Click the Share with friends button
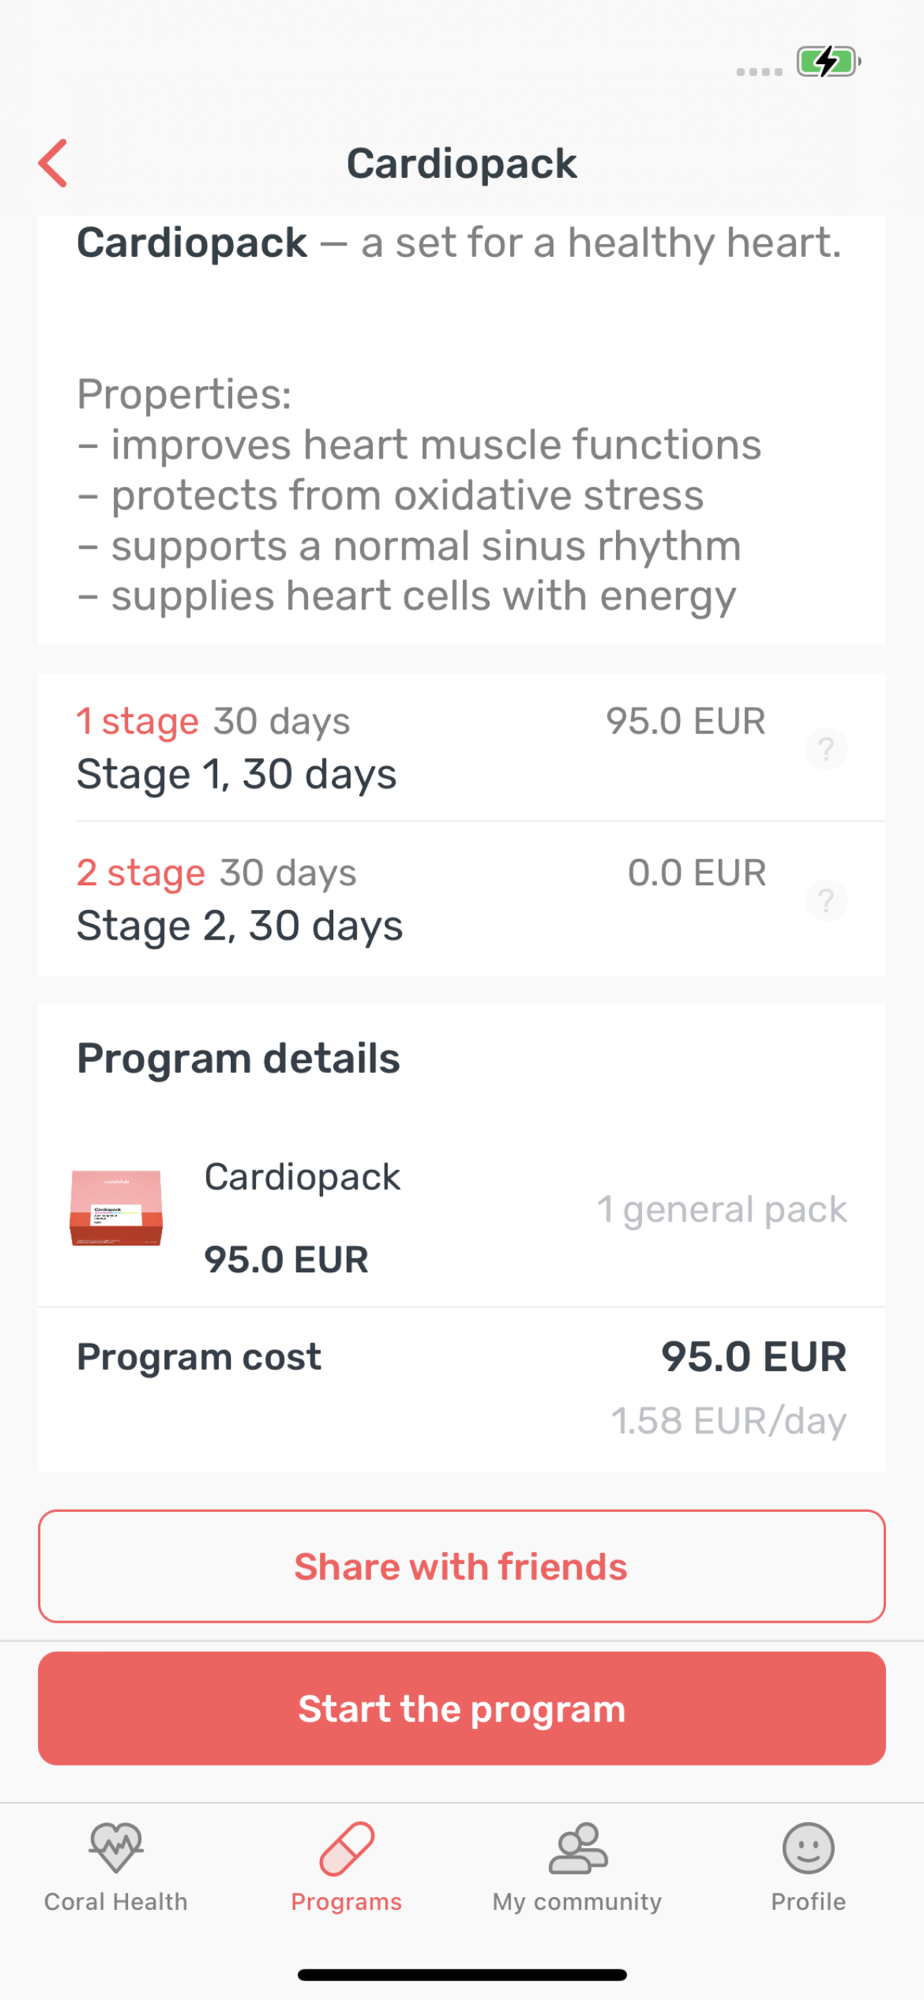Viewport: 924px width, 2000px height. (x=462, y=1566)
